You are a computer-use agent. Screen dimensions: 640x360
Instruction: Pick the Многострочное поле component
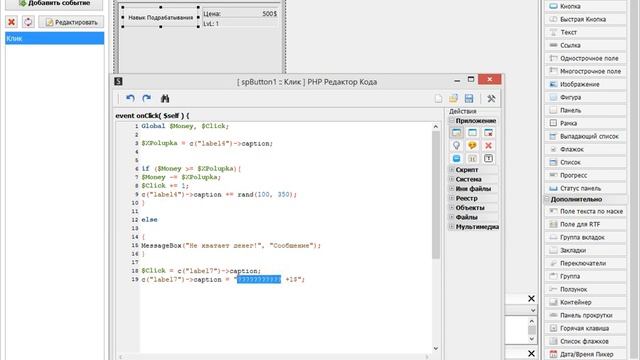click(585, 71)
